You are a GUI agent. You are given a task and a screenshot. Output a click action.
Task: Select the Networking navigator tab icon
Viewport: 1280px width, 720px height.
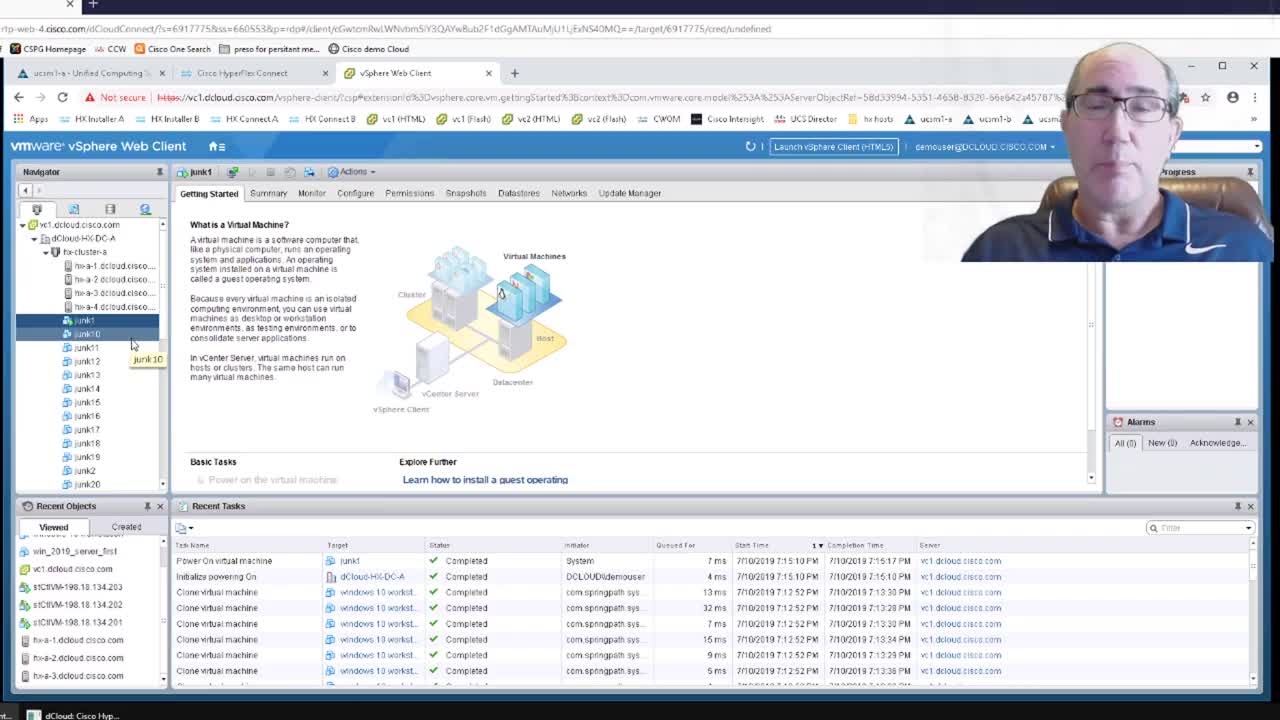click(x=145, y=209)
